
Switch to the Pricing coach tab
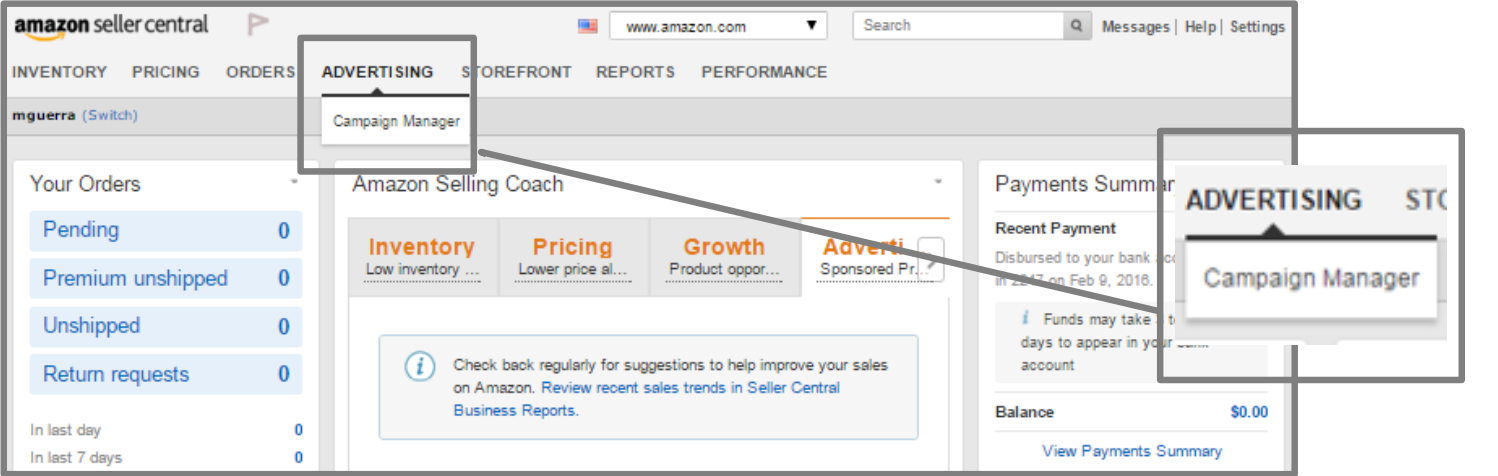coord(573,256)
